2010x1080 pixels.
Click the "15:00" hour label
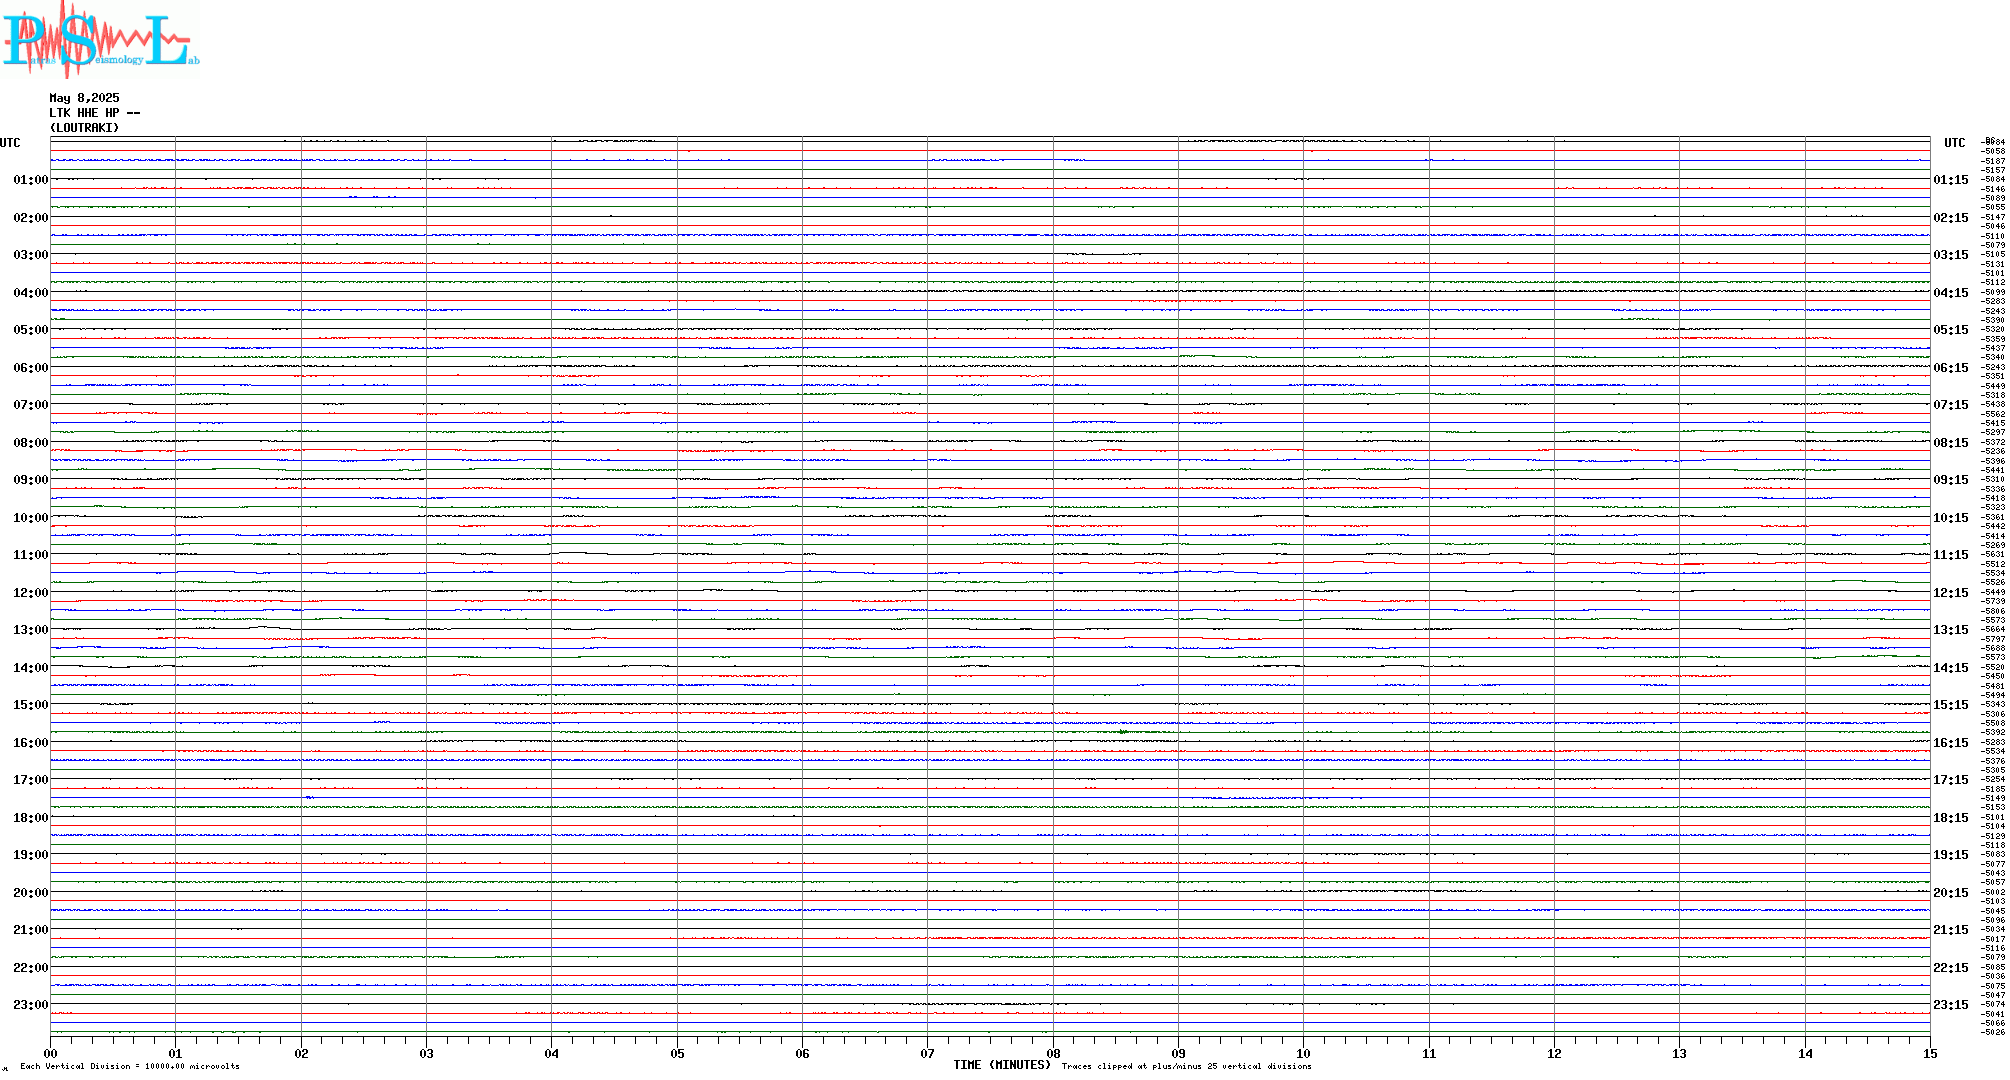(x=31, y=705)
